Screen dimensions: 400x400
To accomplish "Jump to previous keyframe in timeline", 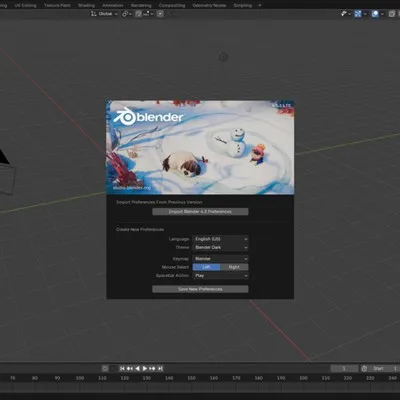I will tap(130, 368).
